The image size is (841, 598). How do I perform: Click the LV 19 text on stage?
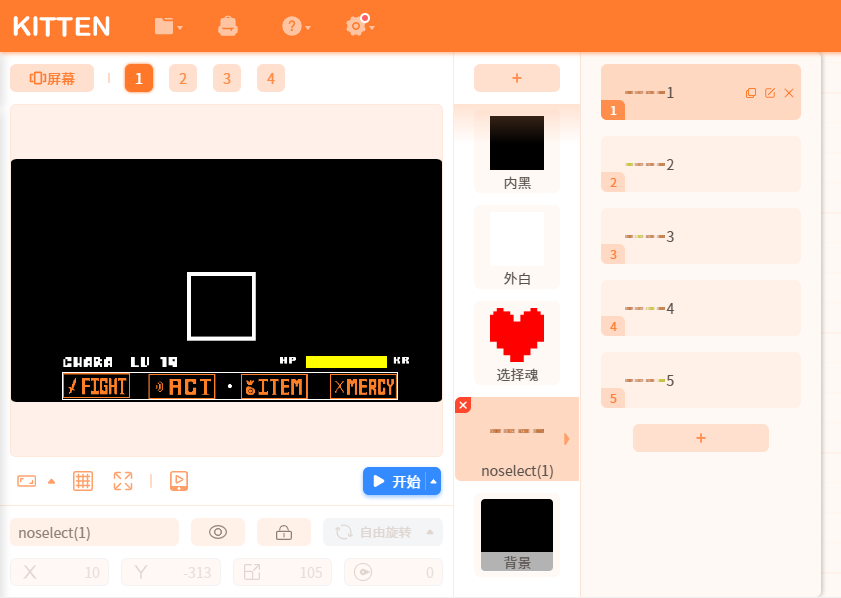pyautogui.click(x=154, y=362)
